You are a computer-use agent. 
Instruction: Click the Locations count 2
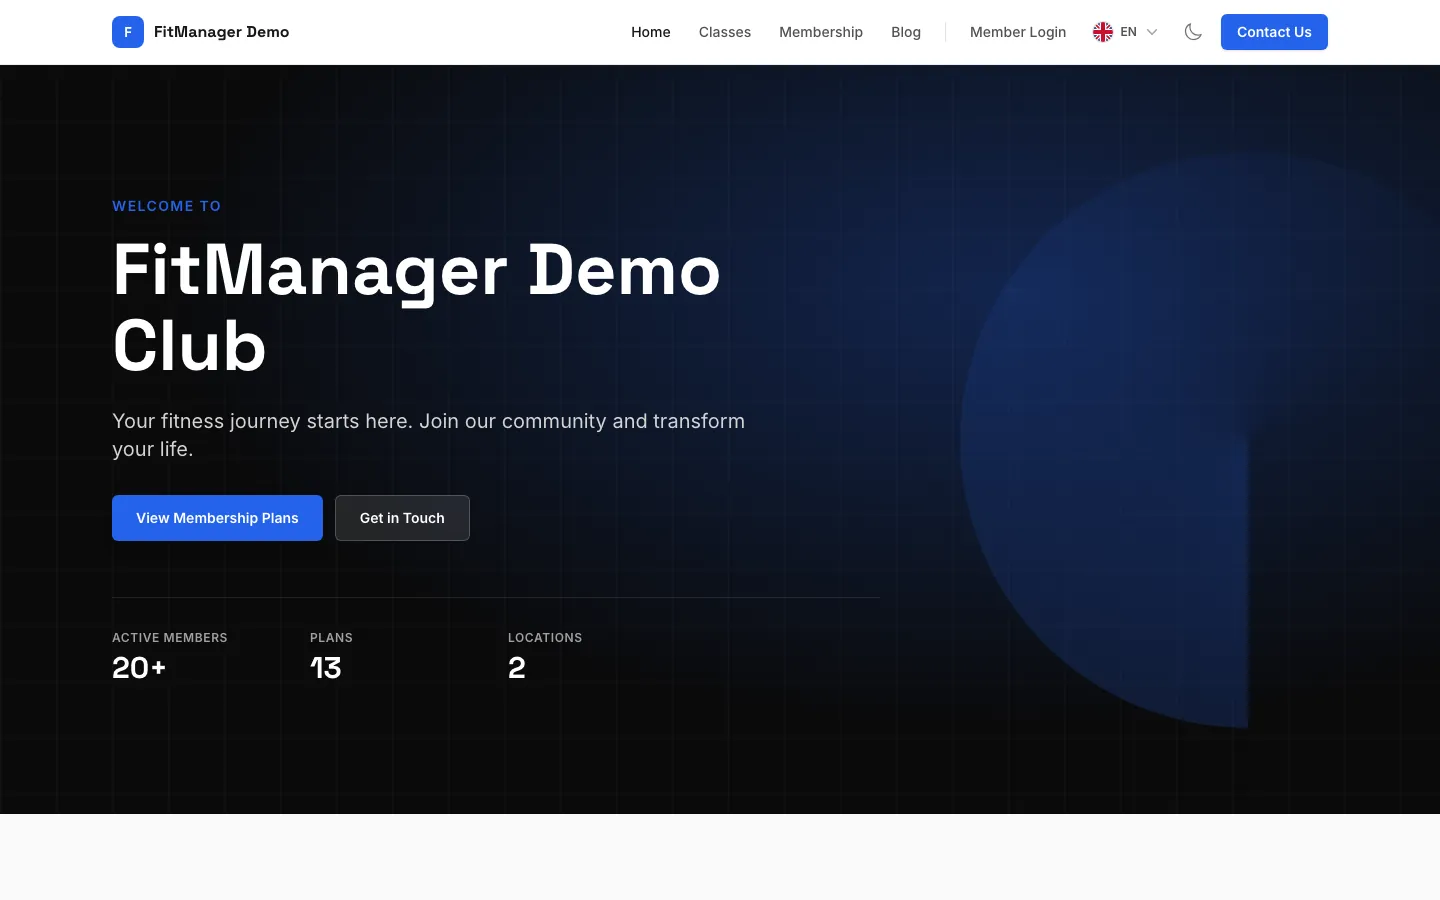517,668
